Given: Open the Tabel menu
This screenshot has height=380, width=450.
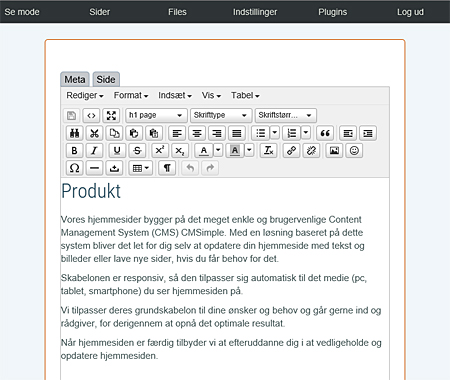Looking at the screenshot, I should click(245, 96).
